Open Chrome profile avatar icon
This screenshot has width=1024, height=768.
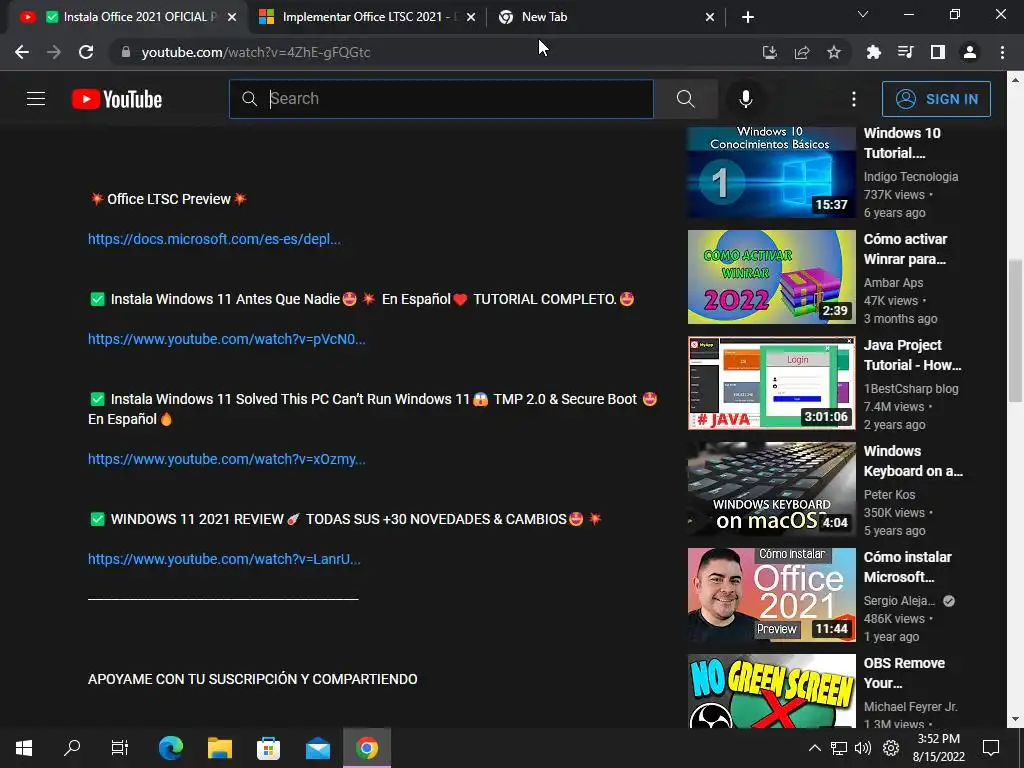pyautogui.click(x=970, y=52)
